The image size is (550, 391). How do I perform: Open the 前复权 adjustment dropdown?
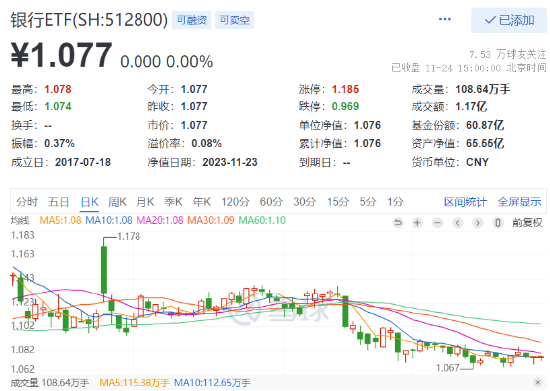click(527, 223)
